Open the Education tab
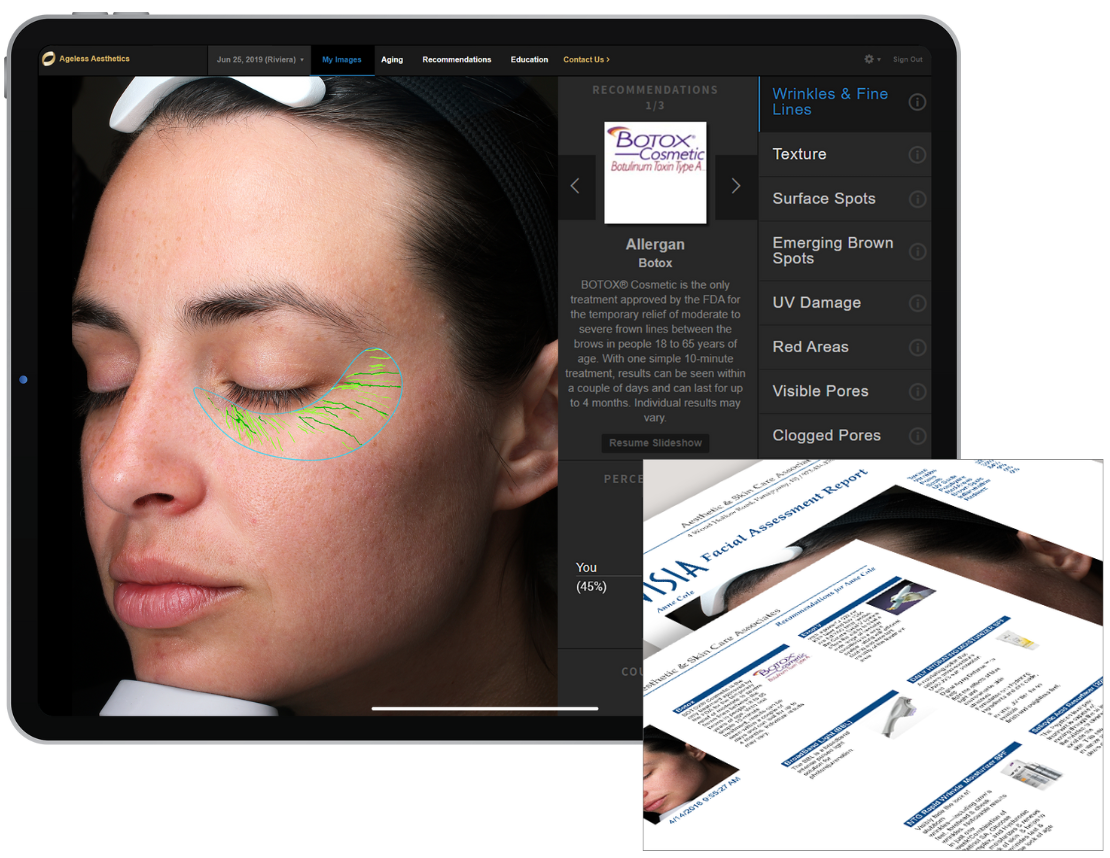1110x858 pixels. point(529,60)
